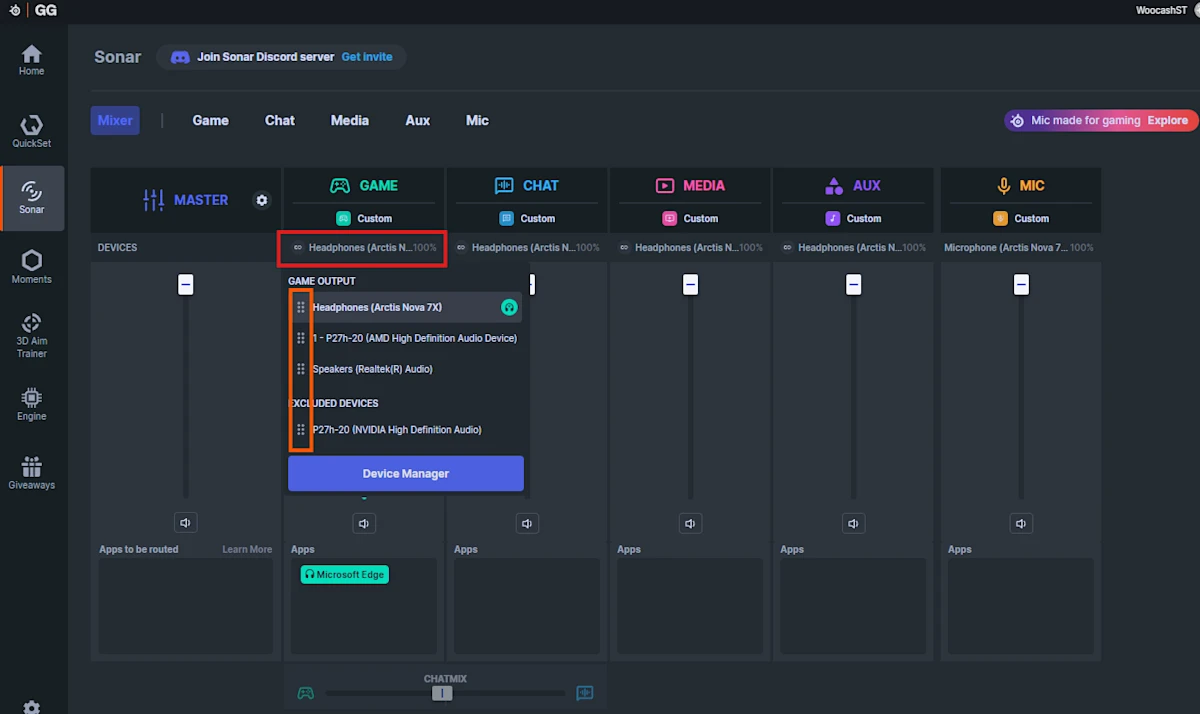
Task: Open the Aux output device dropdown
Action: 853,247
